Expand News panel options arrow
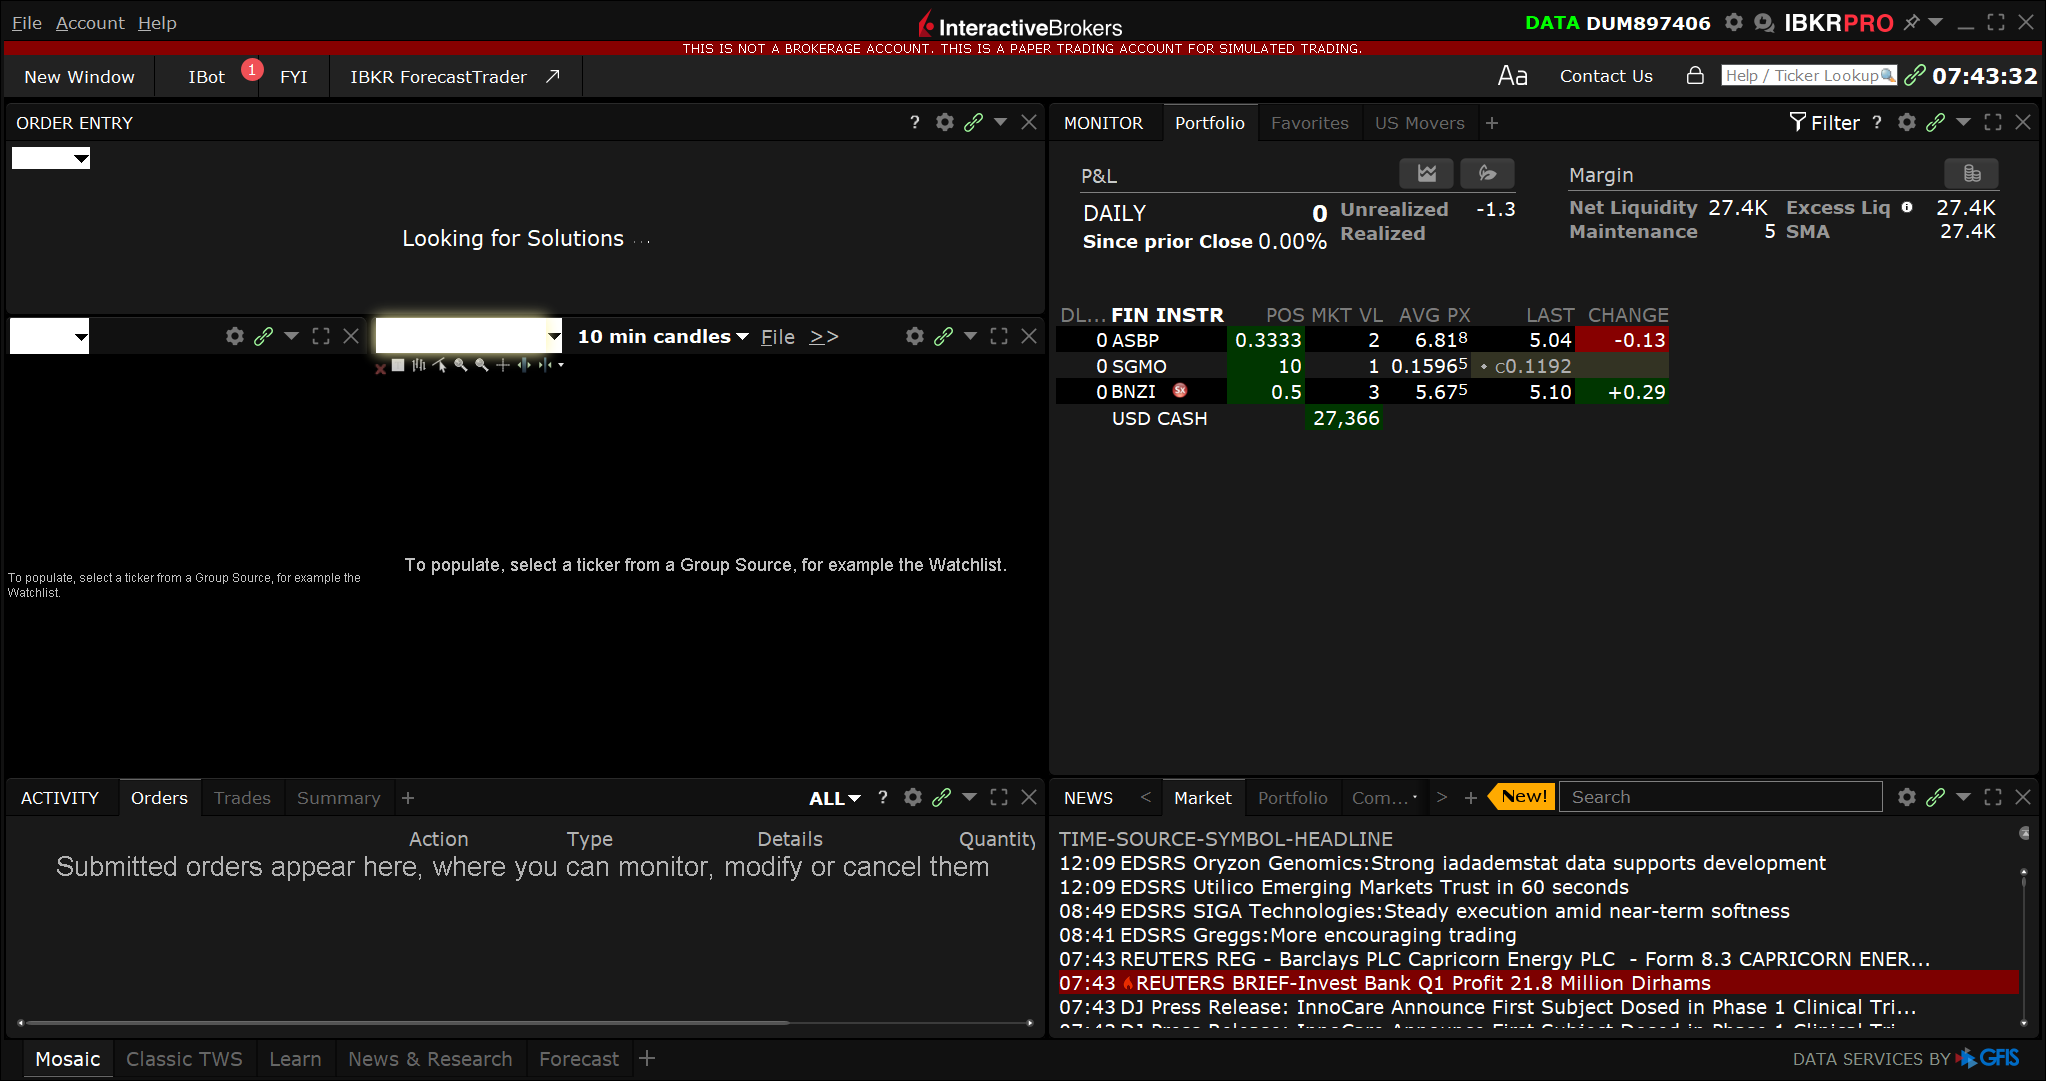This screenshot has height=1081, width=2046. click(1963, 797)
